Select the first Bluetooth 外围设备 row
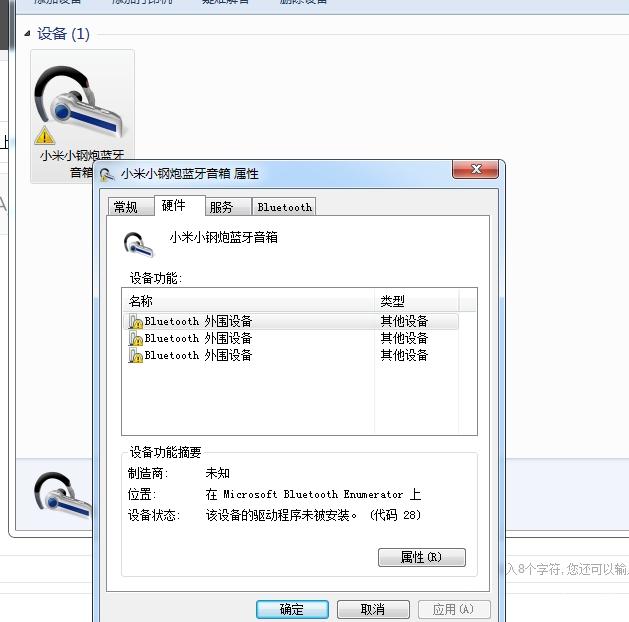 click(290, 321)
